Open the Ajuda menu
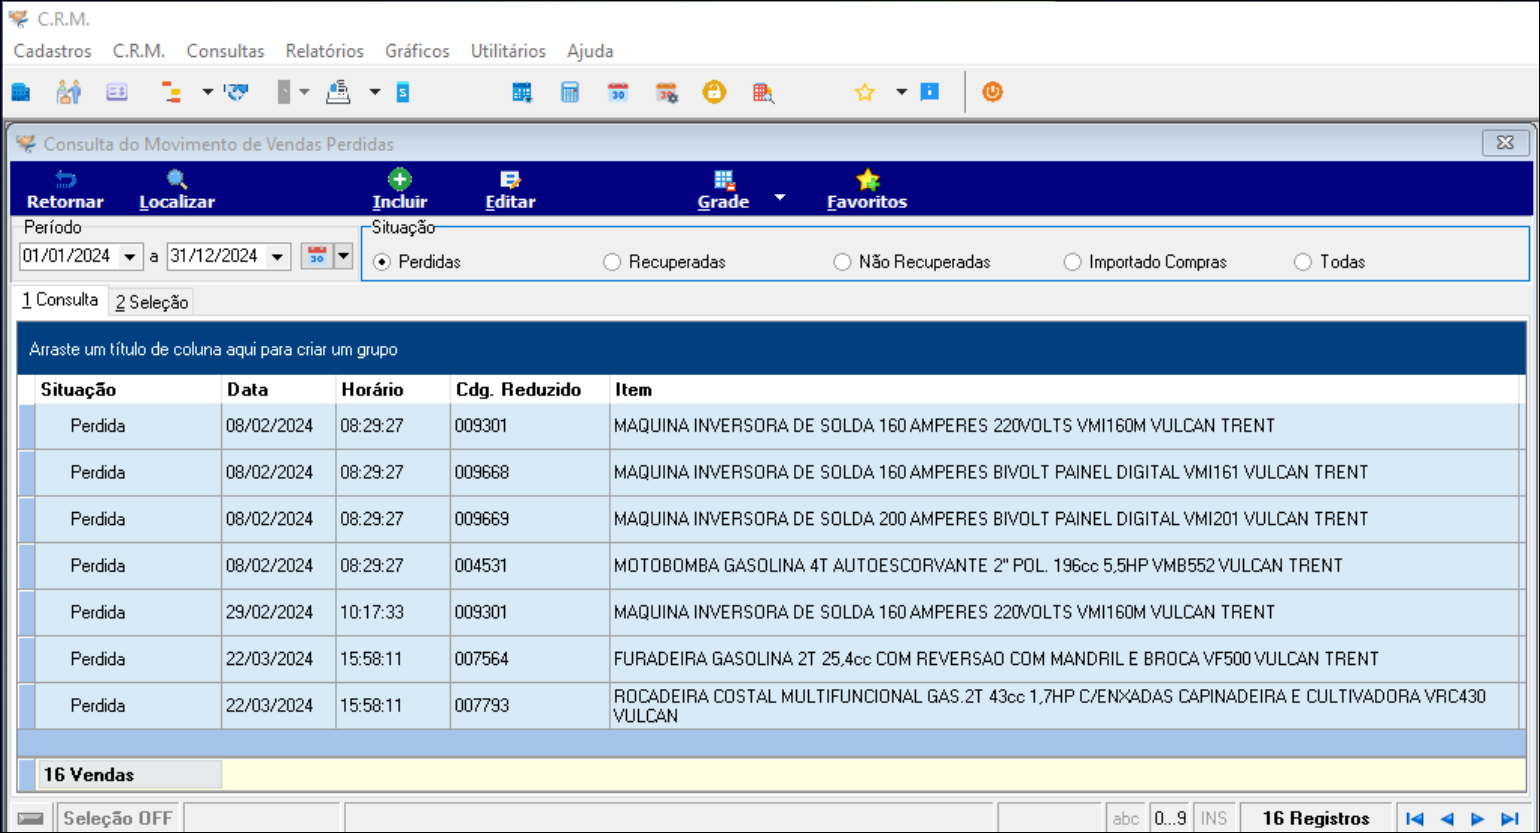Screen dimensions: 1540x833 tap(590, 51)
